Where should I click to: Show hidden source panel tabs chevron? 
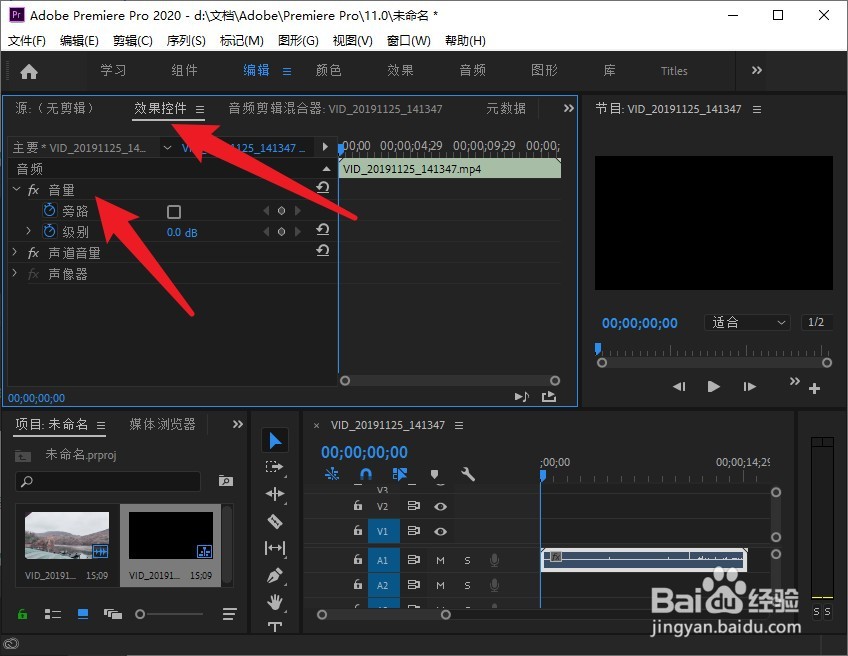pyautogui.click(x=568, y=108)
